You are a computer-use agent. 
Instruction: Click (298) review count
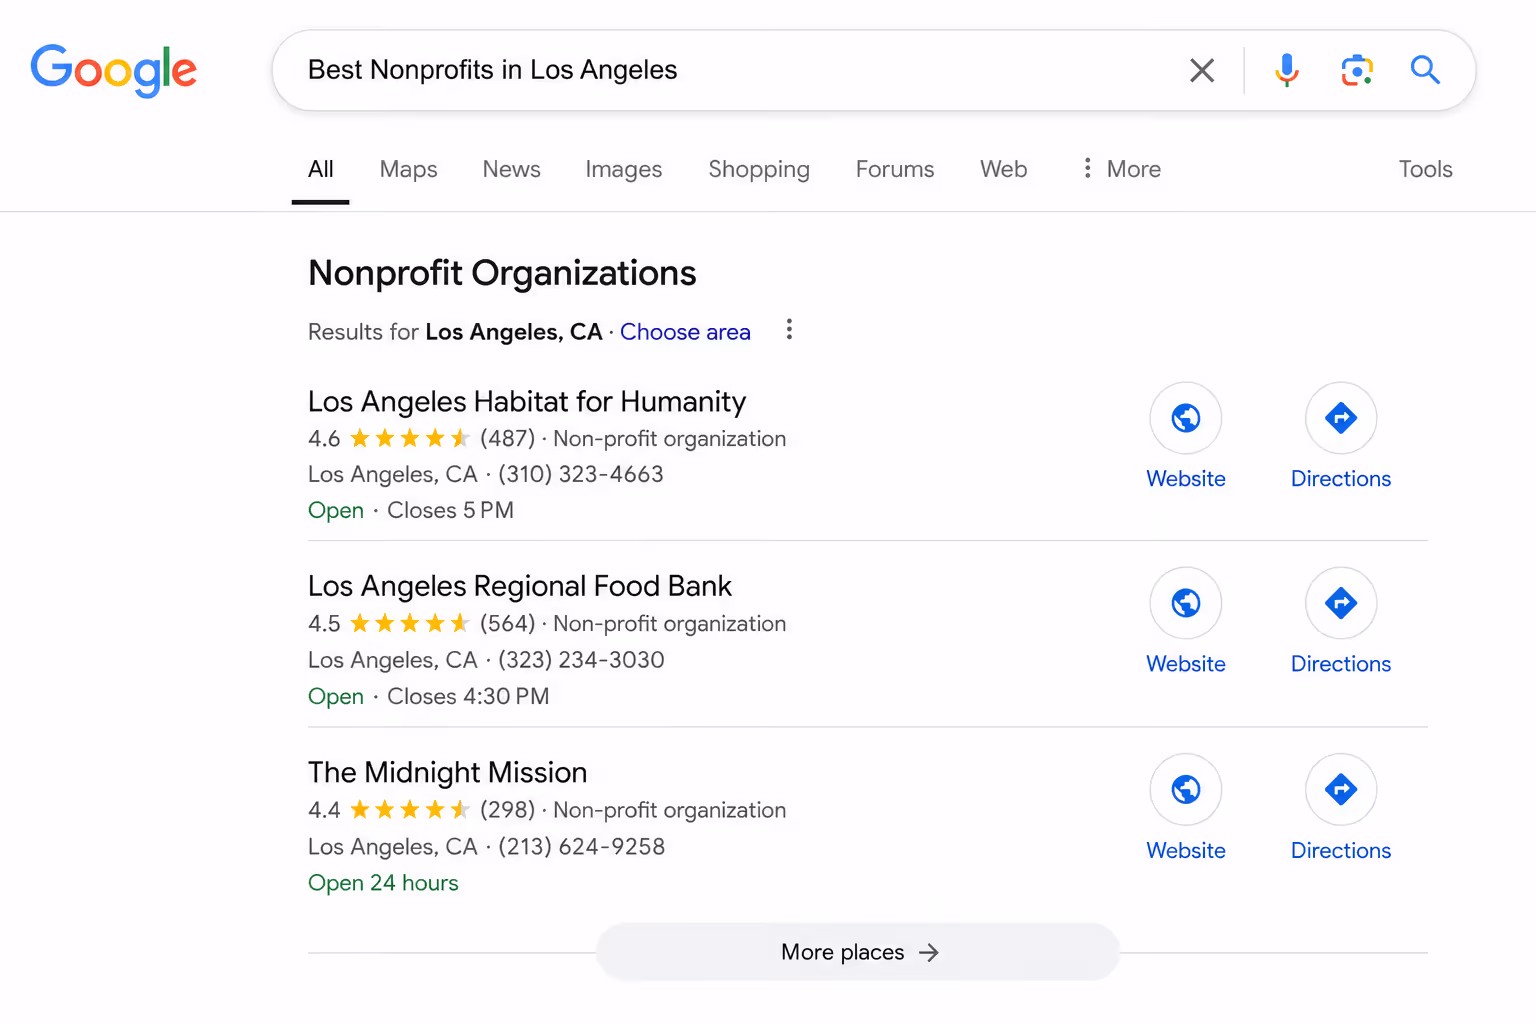(x=507, y=810)
